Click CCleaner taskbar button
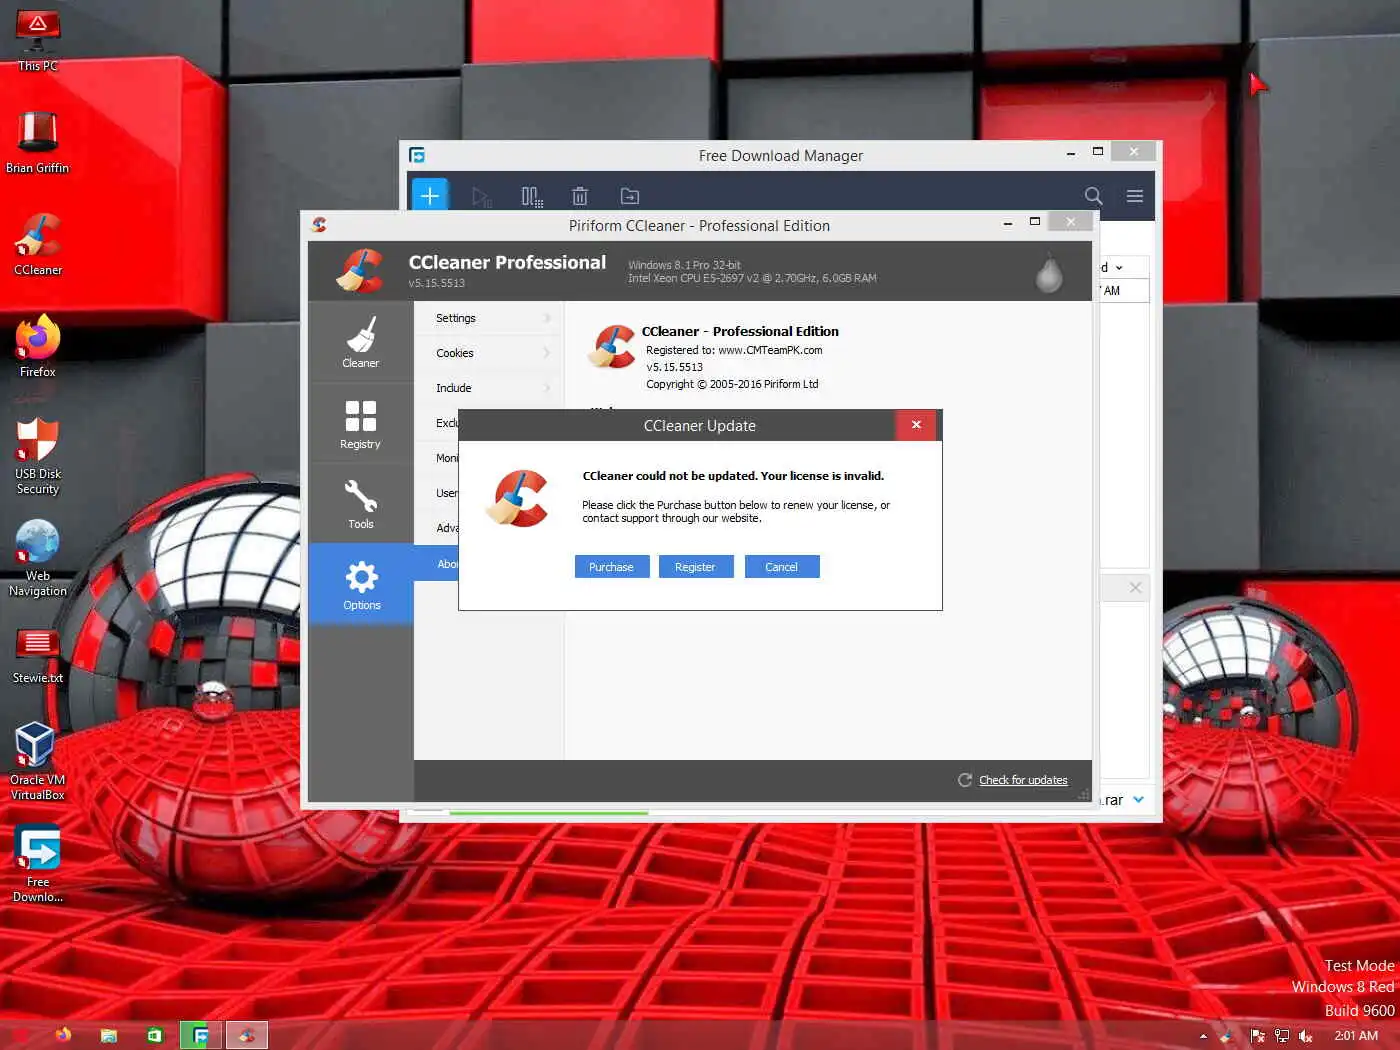This screenshot has height=1050, width=1400. click(x=247, y=1035)
